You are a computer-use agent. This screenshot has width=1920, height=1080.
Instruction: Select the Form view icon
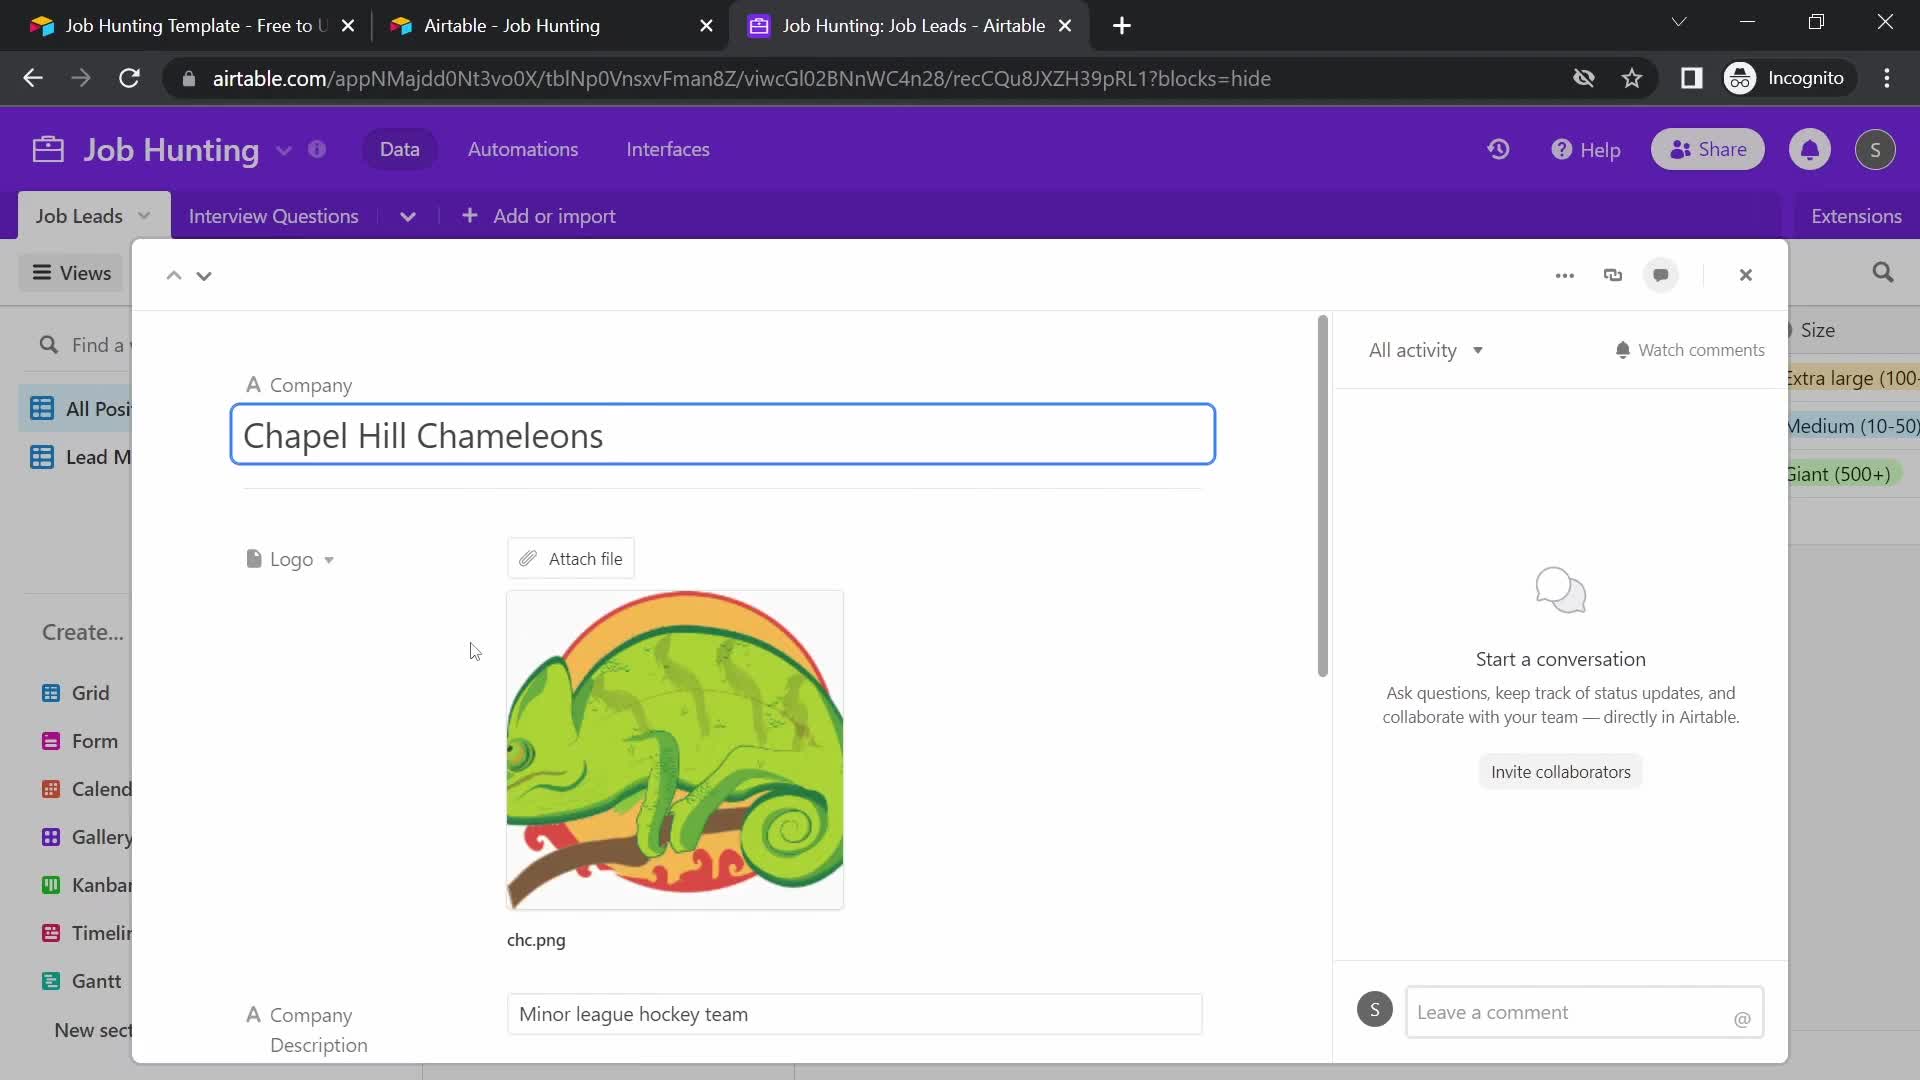point(50,741)
